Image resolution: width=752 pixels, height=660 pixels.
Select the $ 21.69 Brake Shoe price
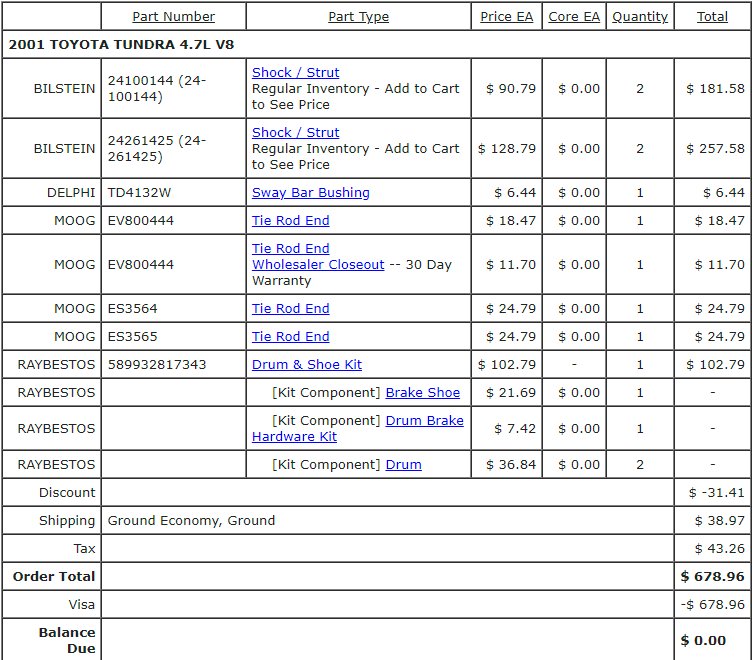coord(511,392)
